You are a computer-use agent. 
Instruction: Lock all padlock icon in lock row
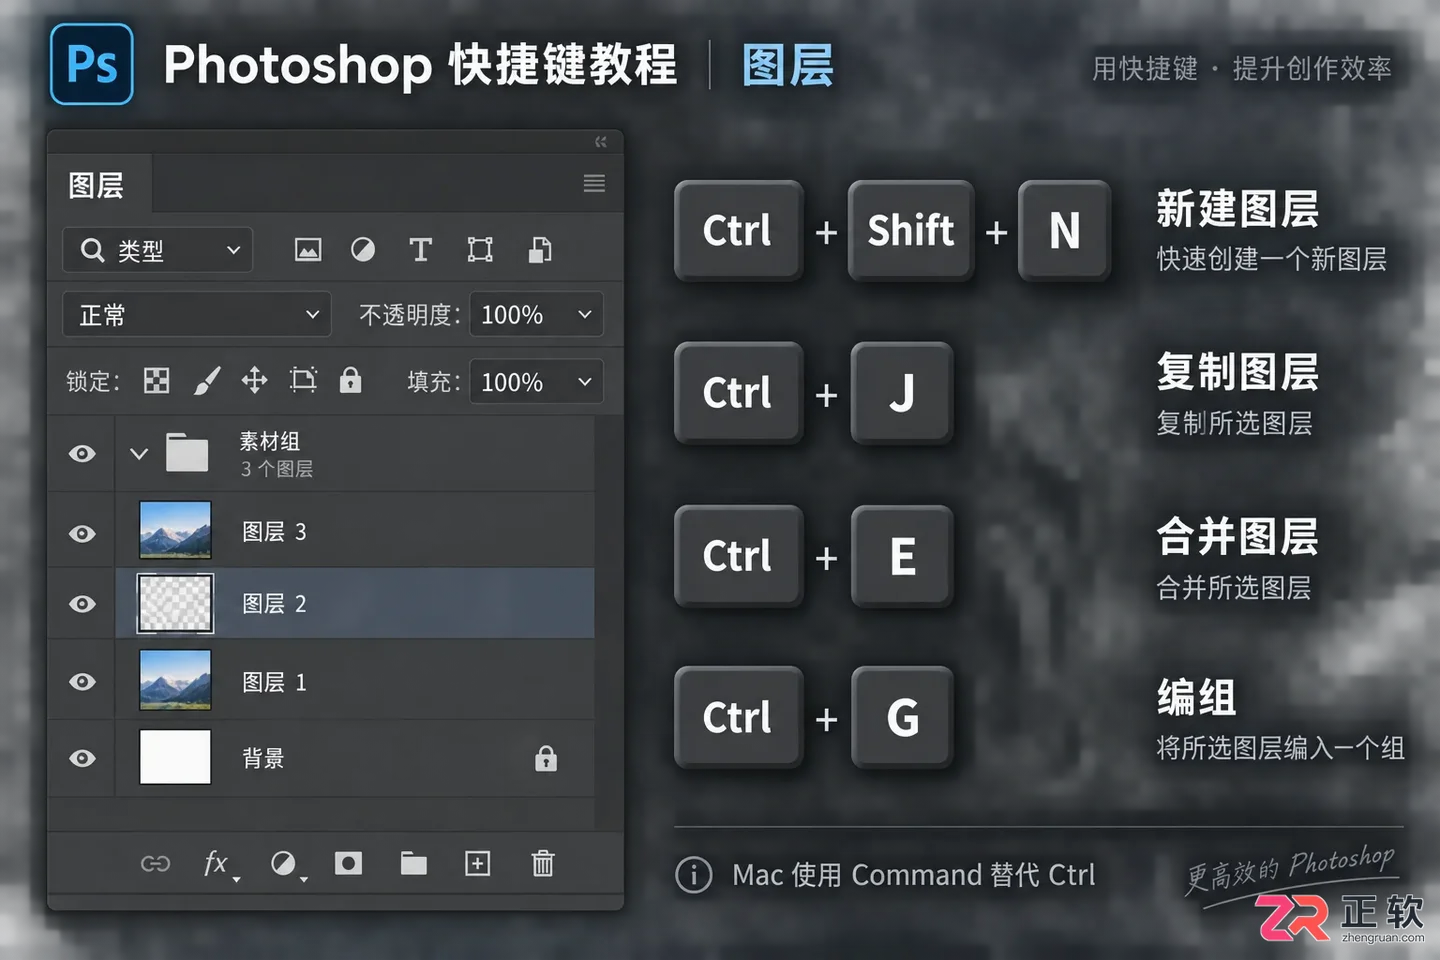click(350, 380)
